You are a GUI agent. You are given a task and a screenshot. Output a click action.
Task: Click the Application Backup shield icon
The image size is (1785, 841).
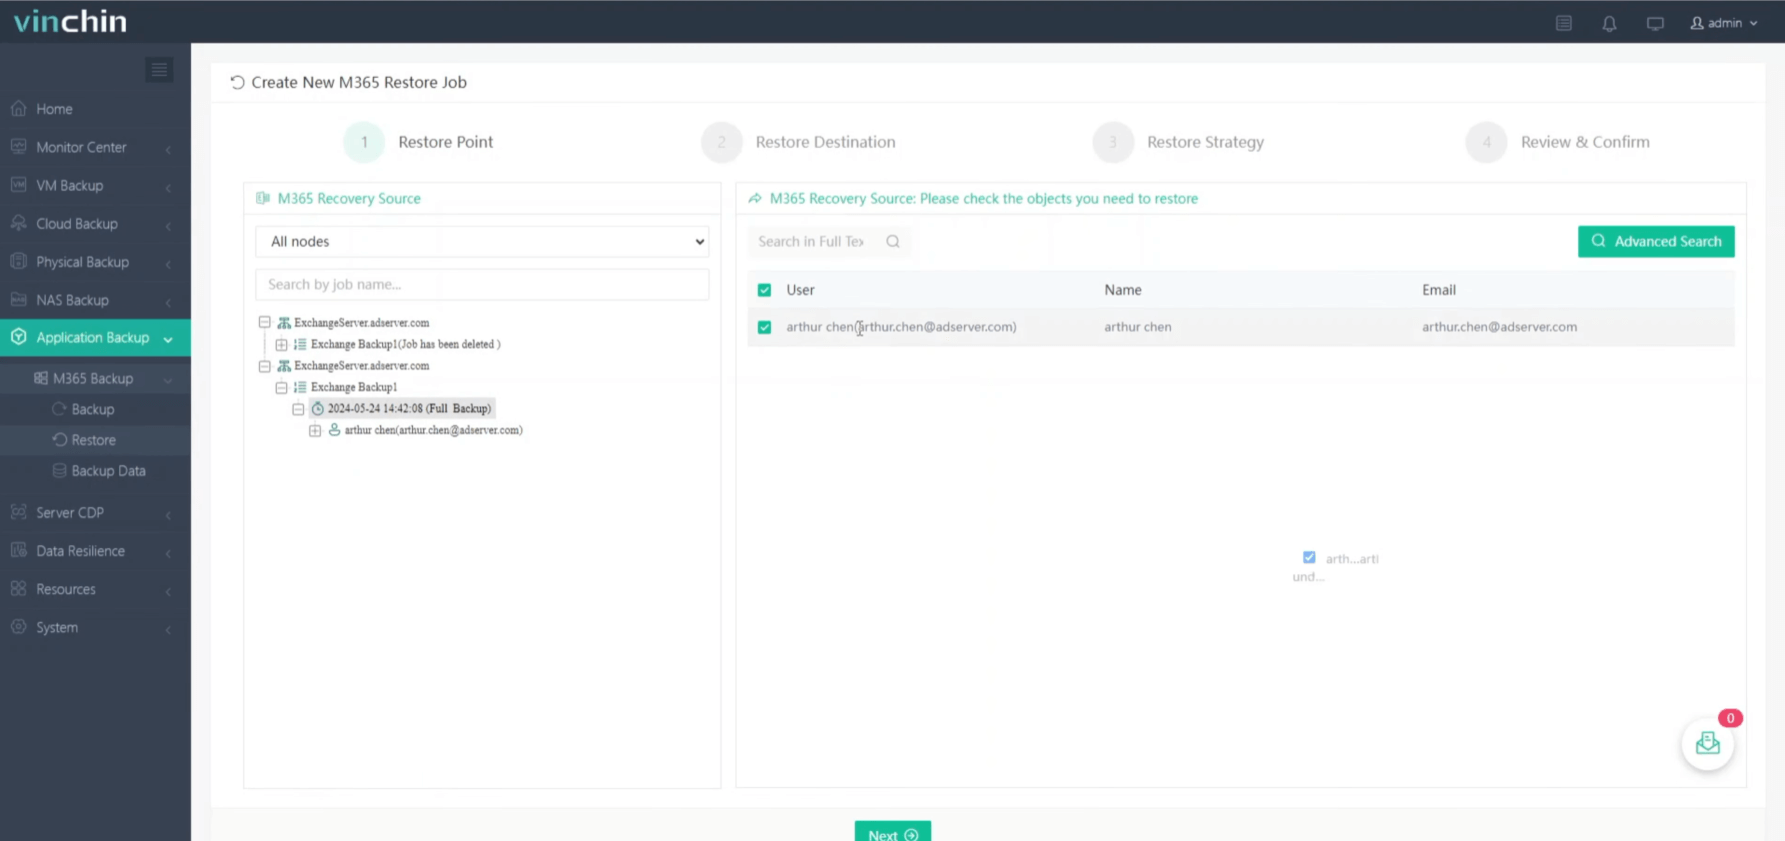pyautogui.click(x=19, y=337)
